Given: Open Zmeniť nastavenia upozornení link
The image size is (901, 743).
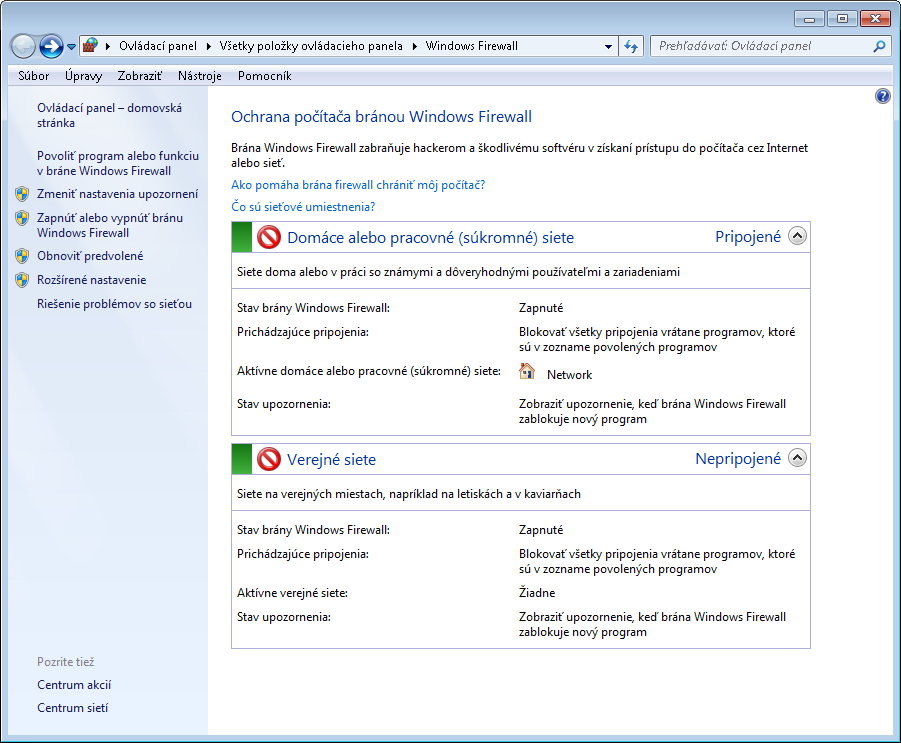Looking at the screenshot, I should [117, 194].
